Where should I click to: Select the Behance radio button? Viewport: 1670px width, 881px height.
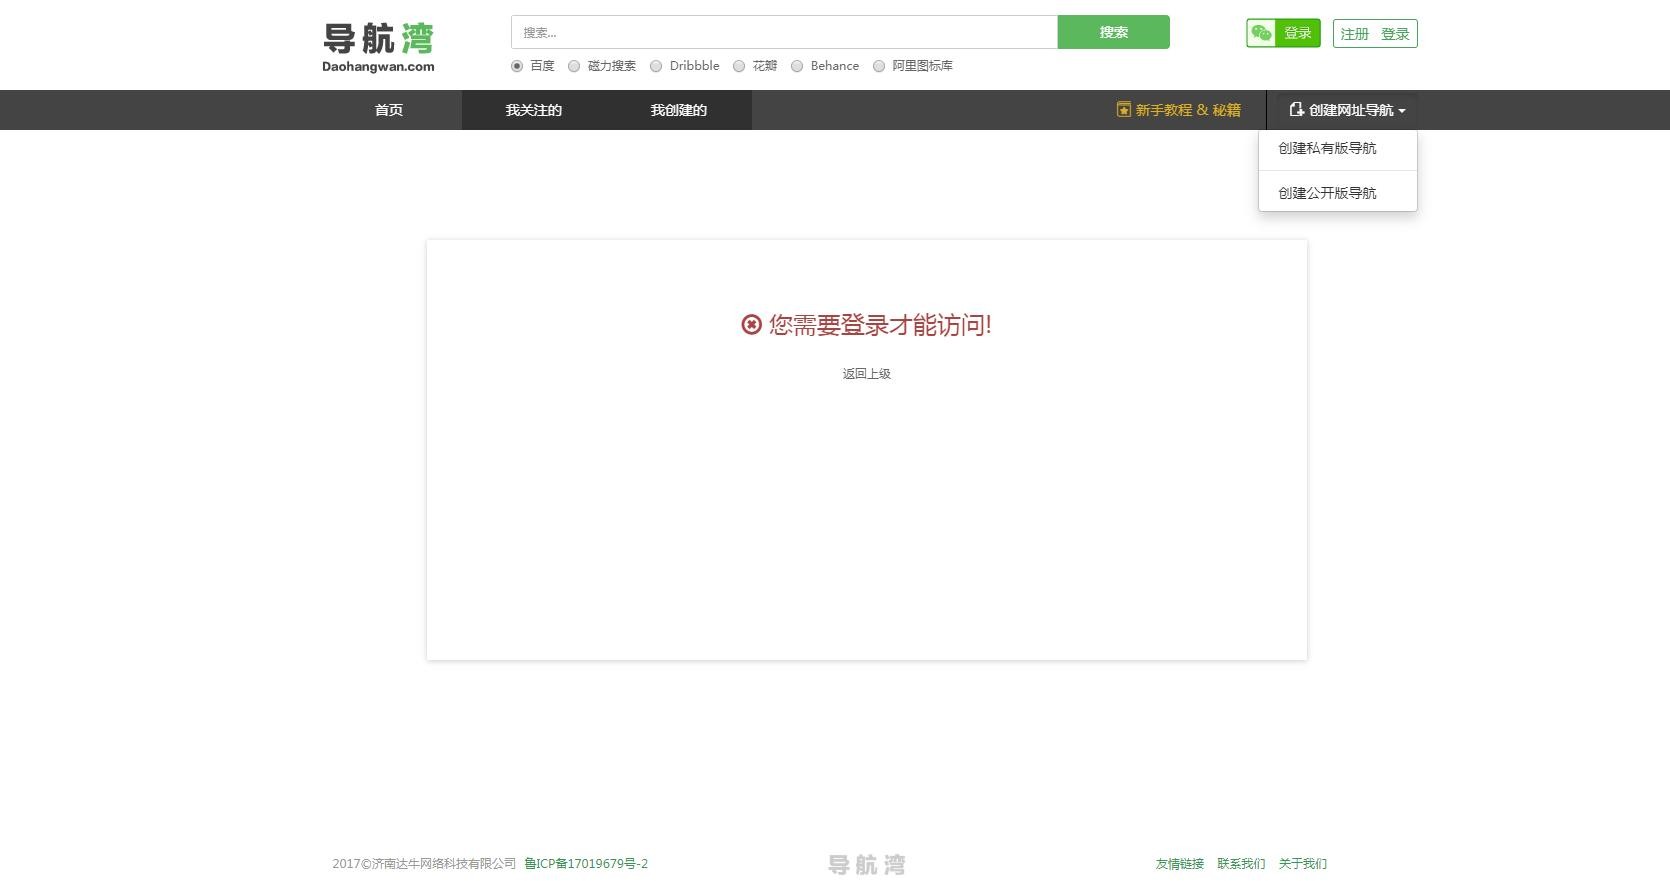pyautogui.click(x=797, y=66)
